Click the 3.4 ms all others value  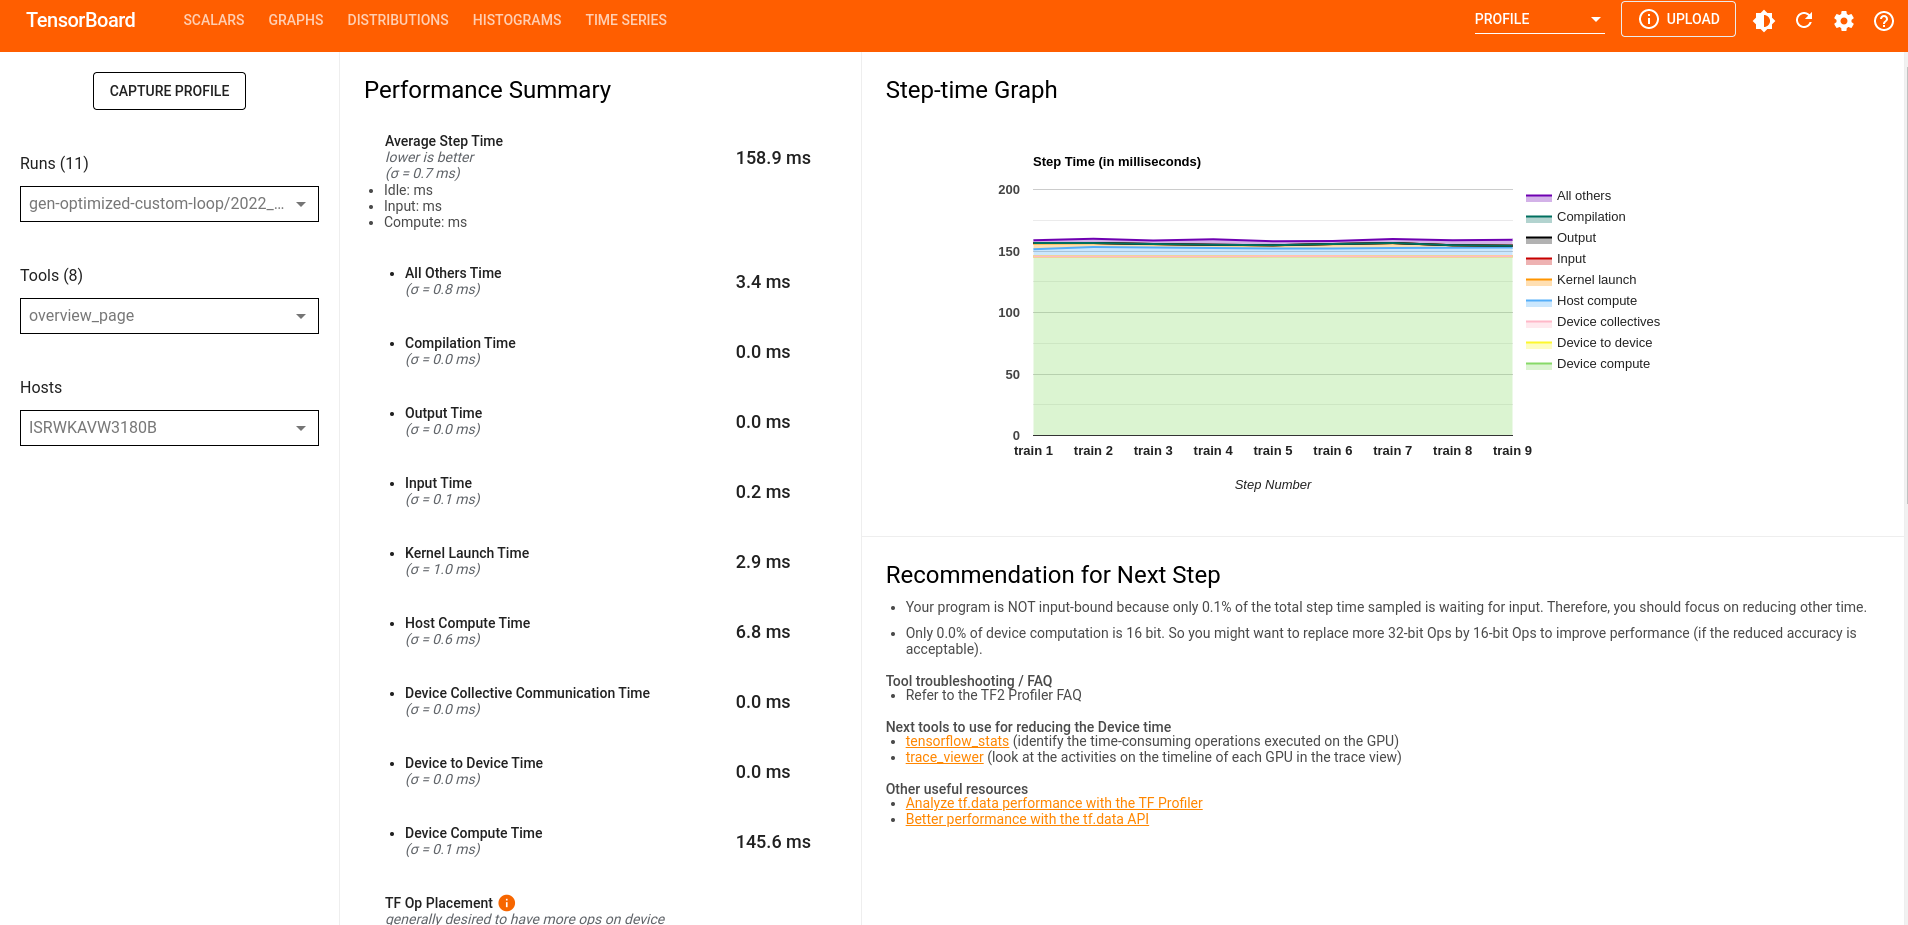tap(763, 282)
